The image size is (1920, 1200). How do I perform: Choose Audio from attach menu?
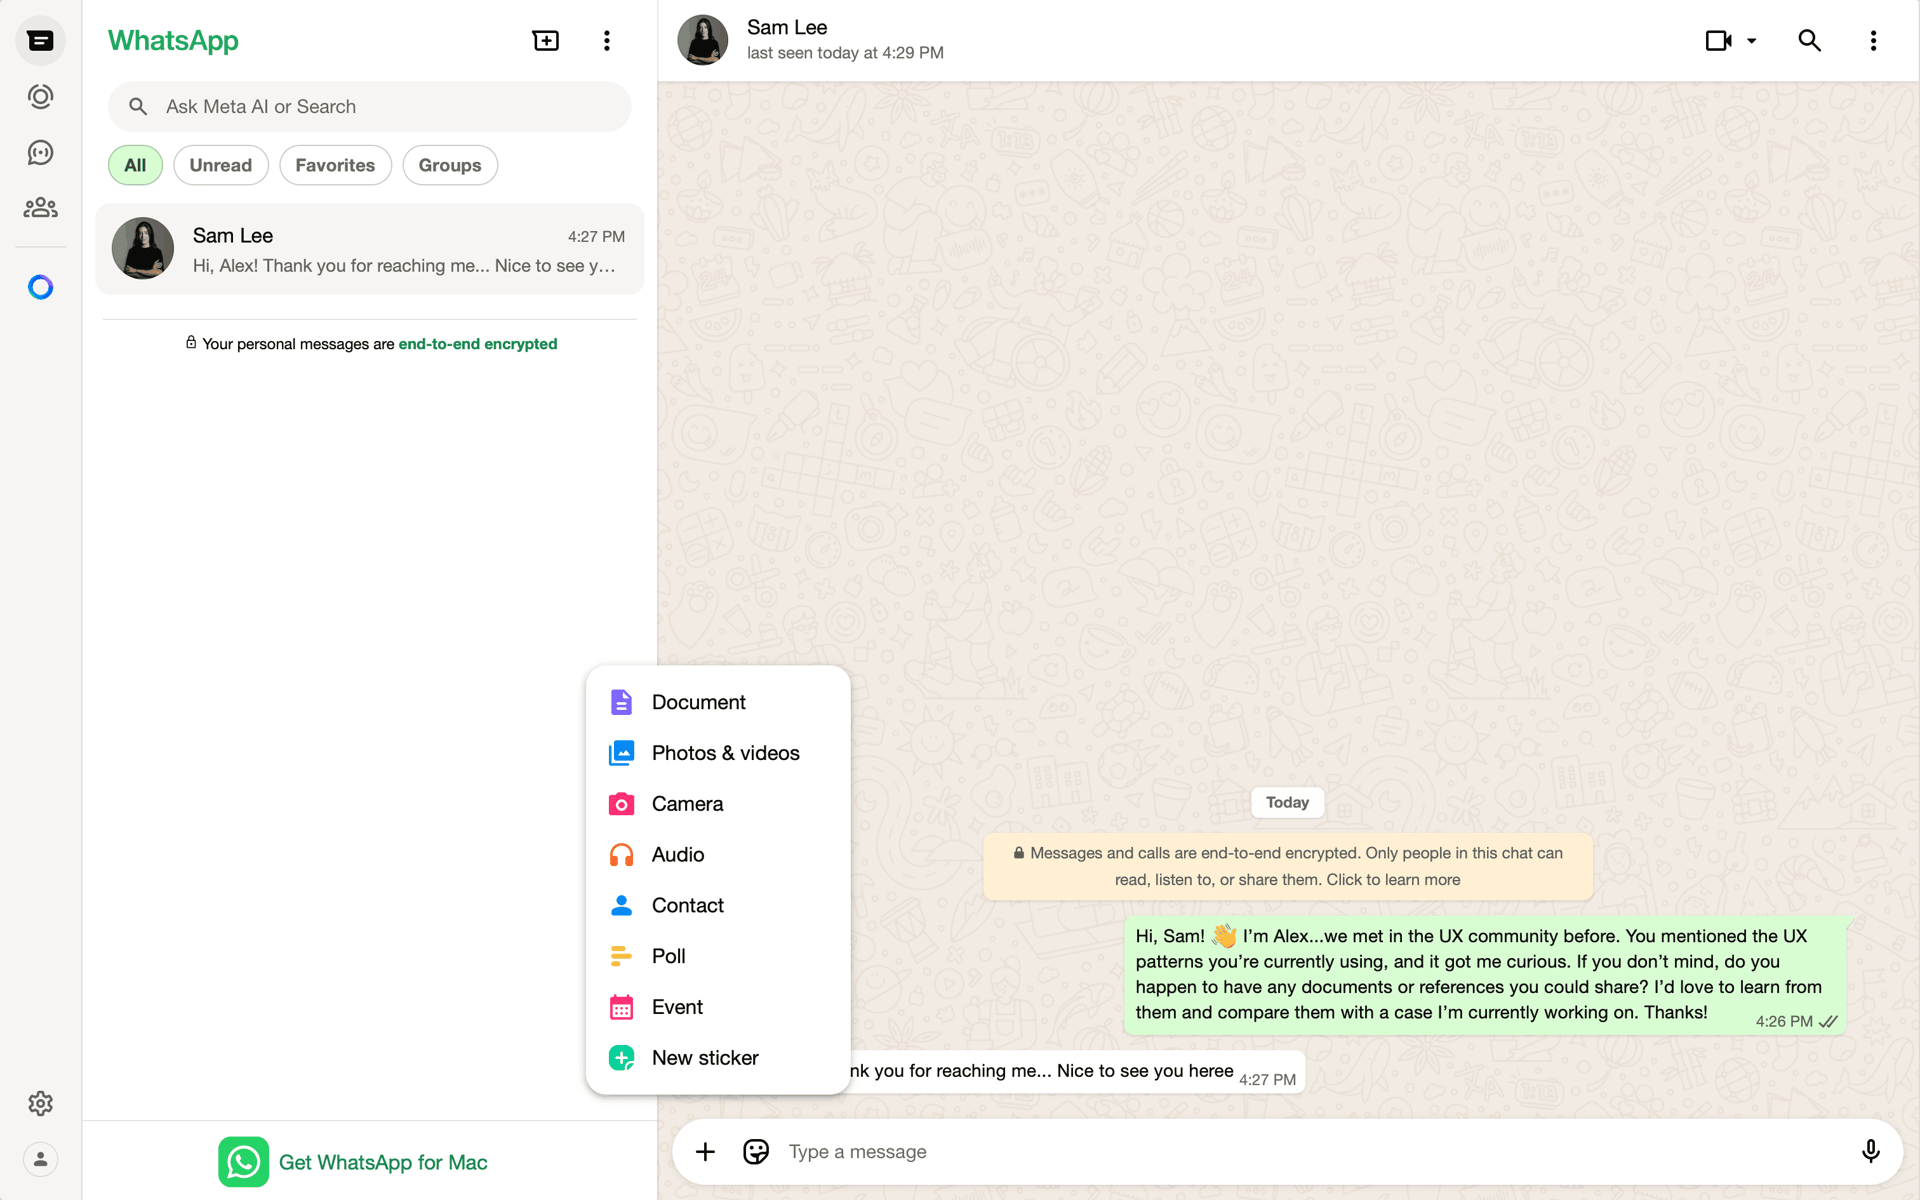[x=718, y=855]
